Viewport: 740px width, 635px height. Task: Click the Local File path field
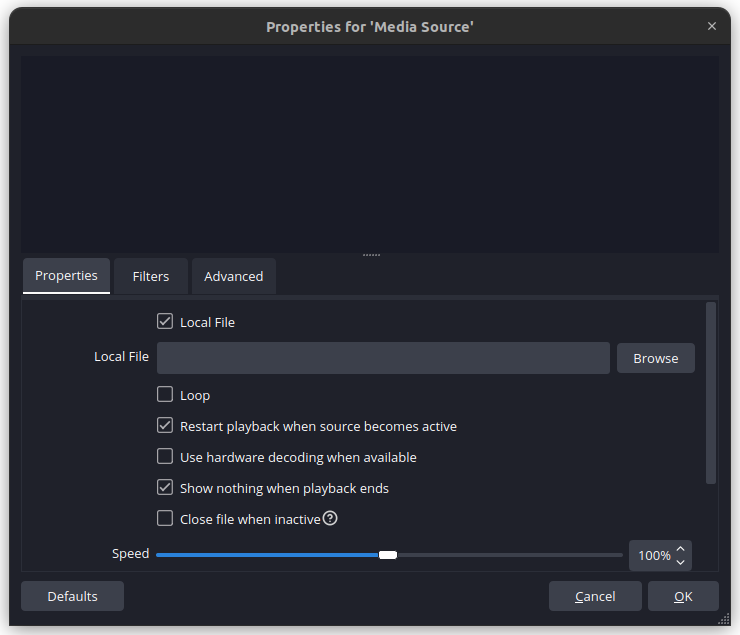coord(383,358)
